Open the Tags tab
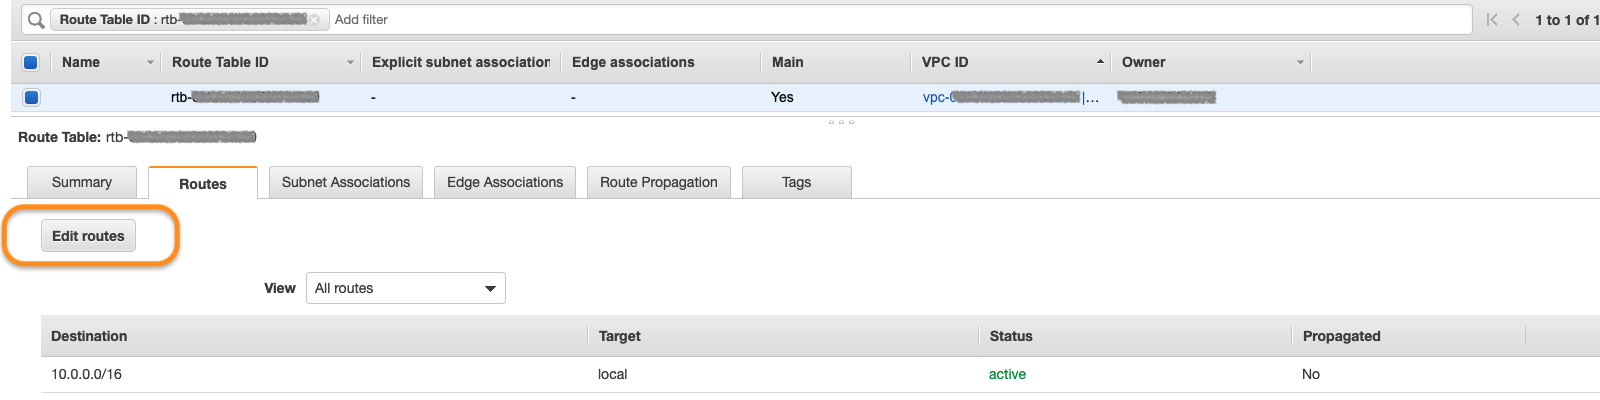Image resolution: width=1600 pixels, height=400 pixels. 797,182
